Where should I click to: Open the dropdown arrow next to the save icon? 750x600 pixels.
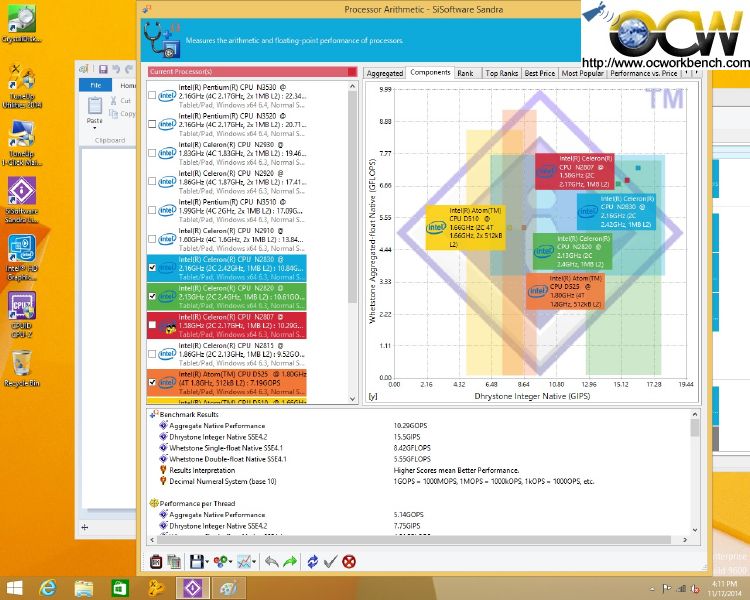pyautogui.click(x=207, y=562)
